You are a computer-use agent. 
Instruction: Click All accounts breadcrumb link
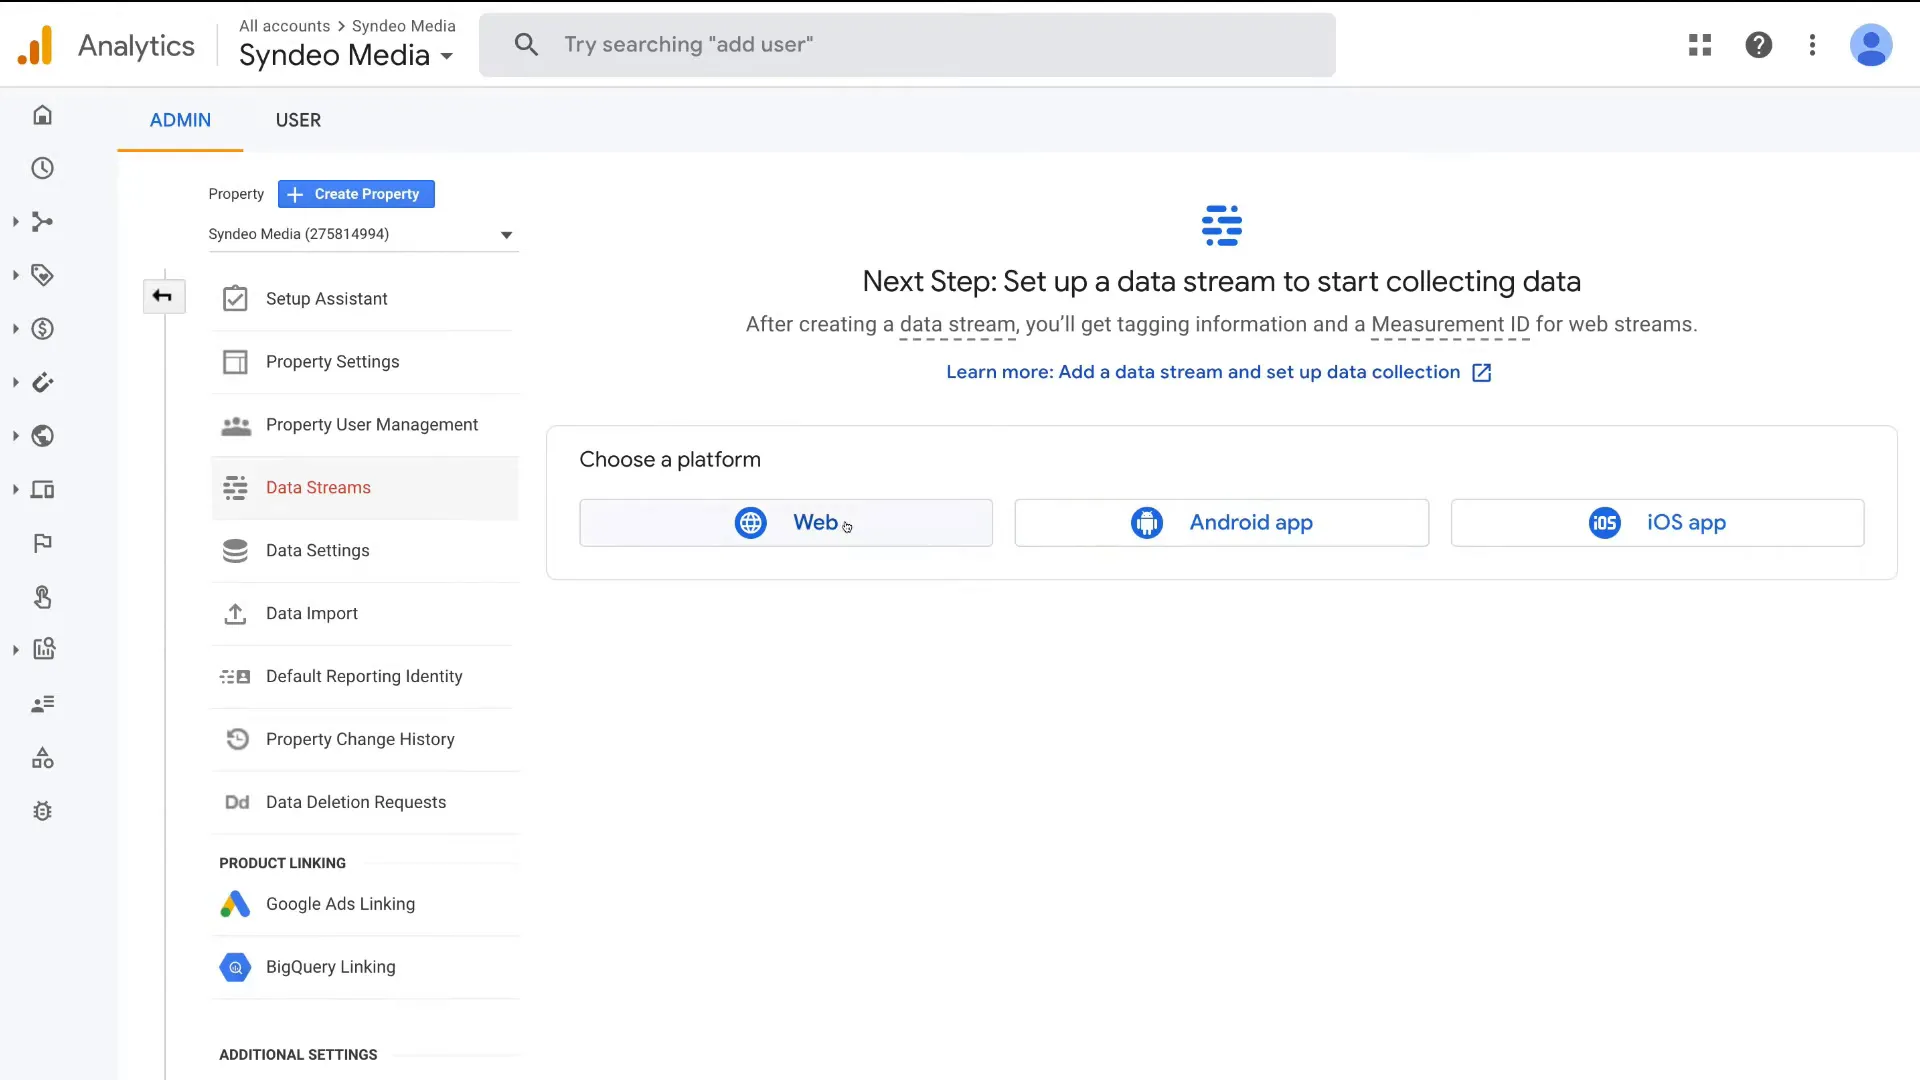point(284,26)
